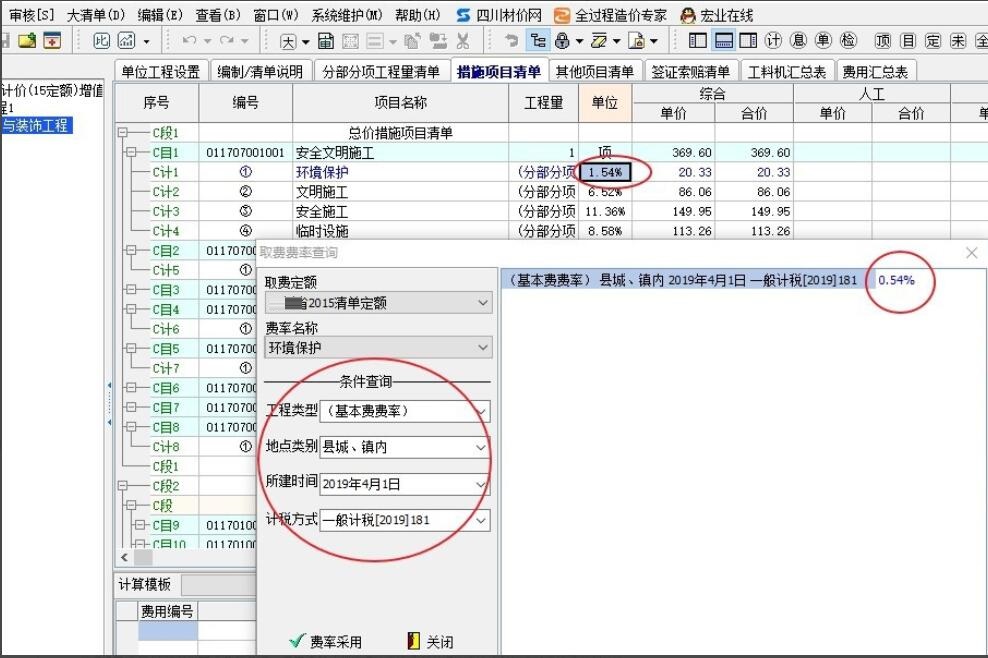Select the bottom-panel layout icon
Image resolution: width=988 pixels, height=658 pixels.
click(723, 41)
